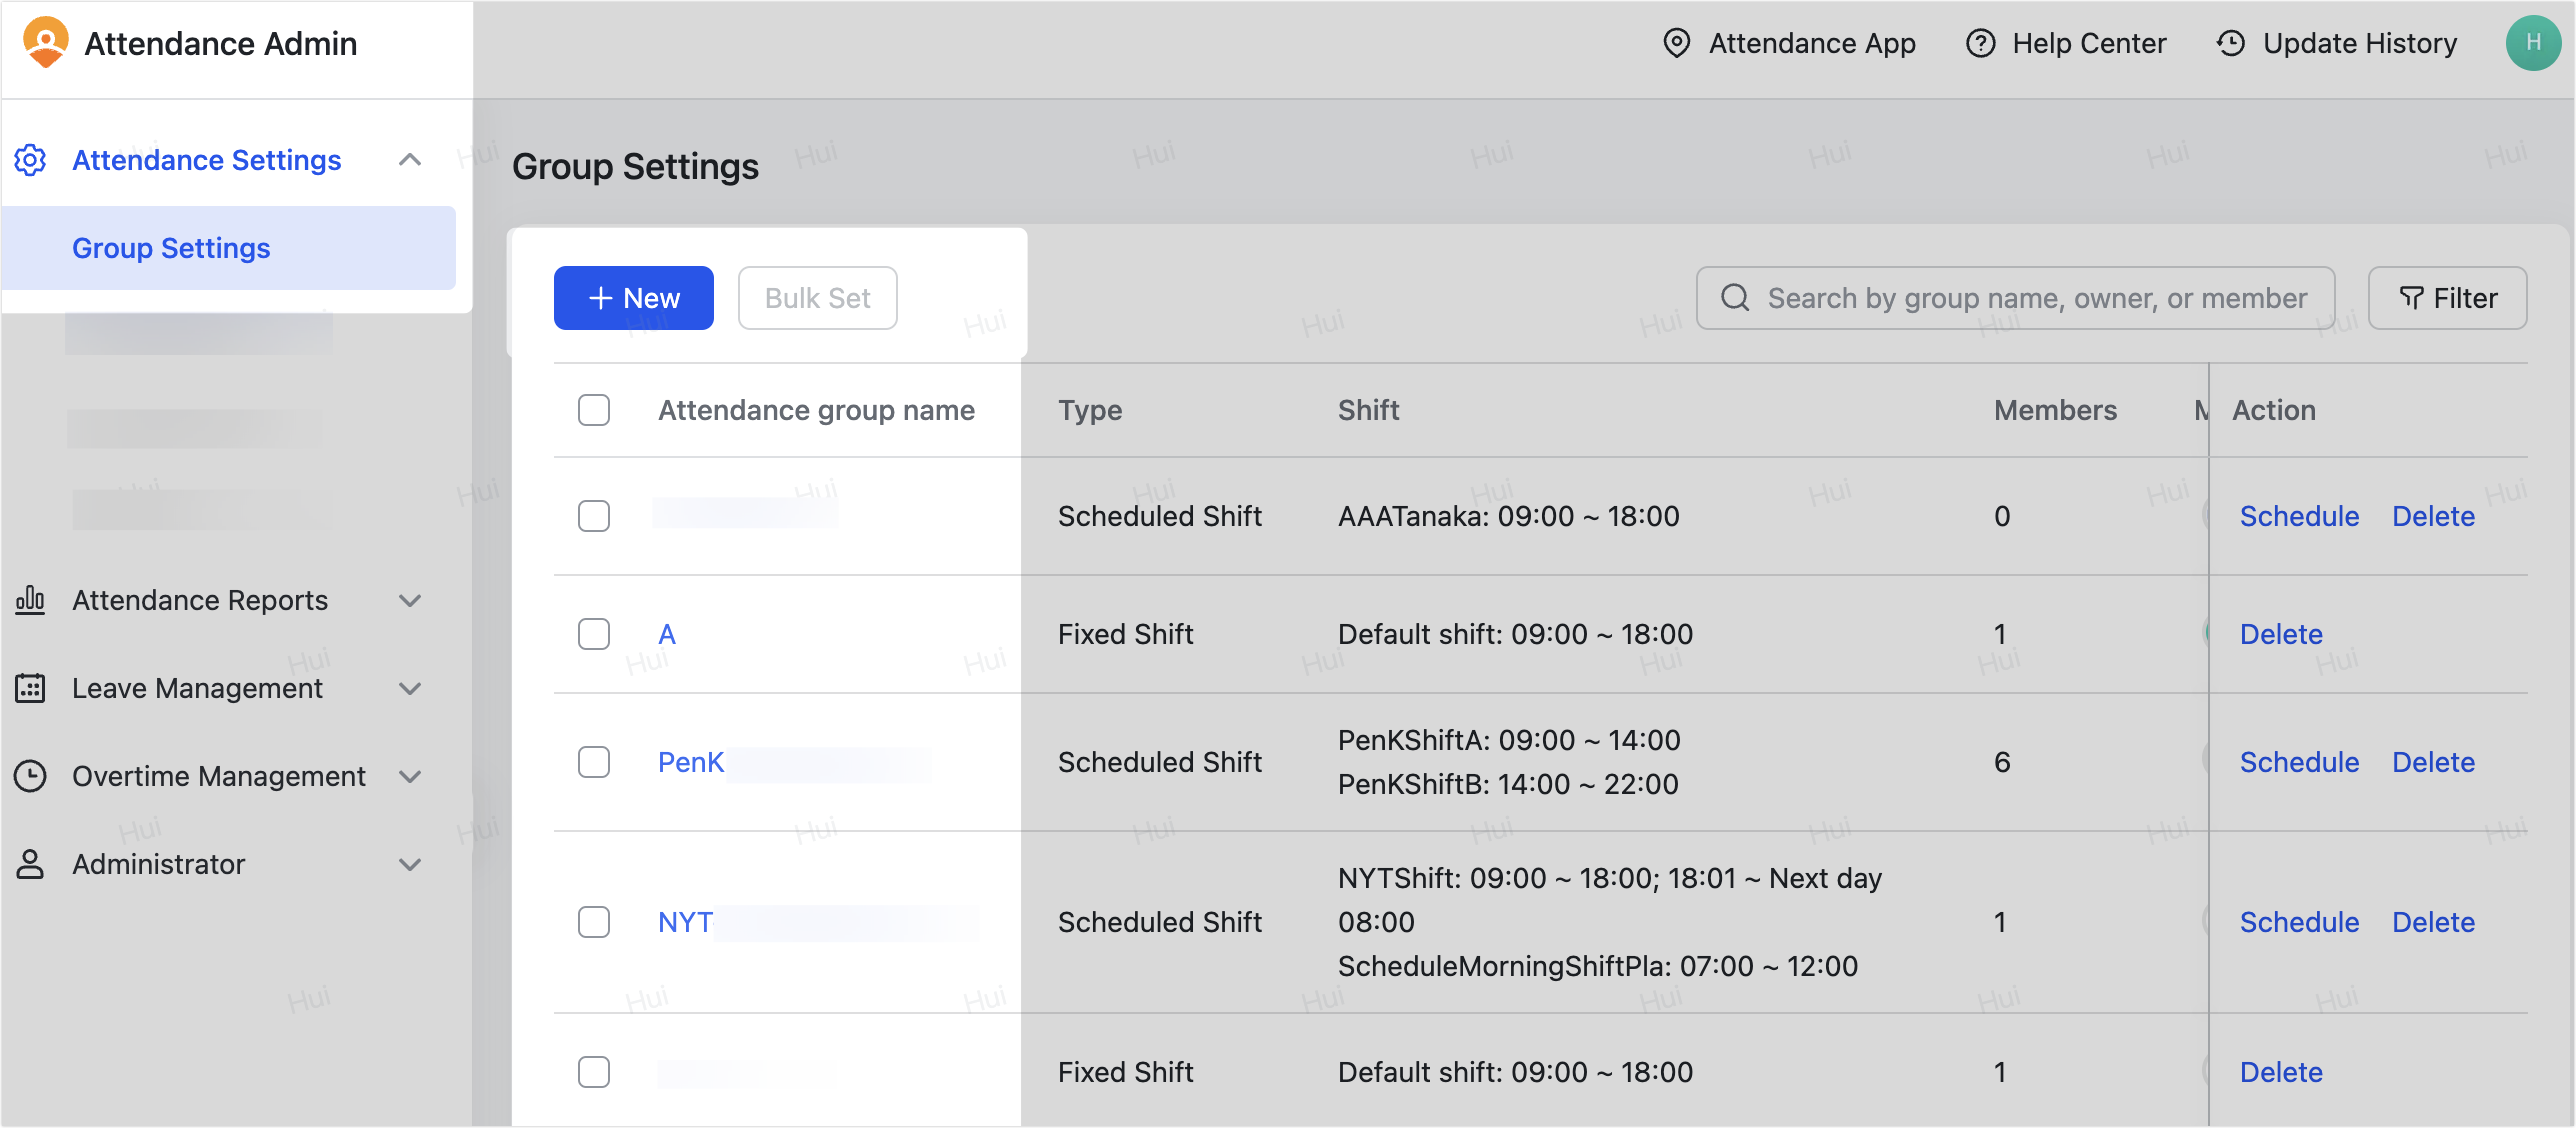Click the Attendance Admin logo icon
2576x1128 pixels.
[x=46, y=43]
